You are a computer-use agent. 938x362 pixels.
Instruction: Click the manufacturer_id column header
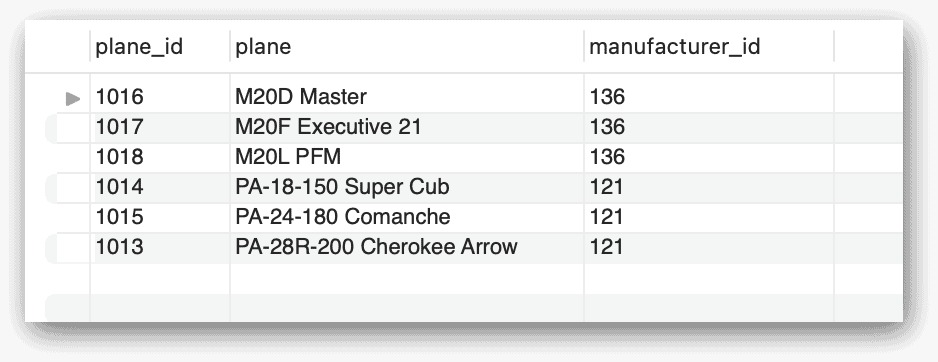[709, 47]
